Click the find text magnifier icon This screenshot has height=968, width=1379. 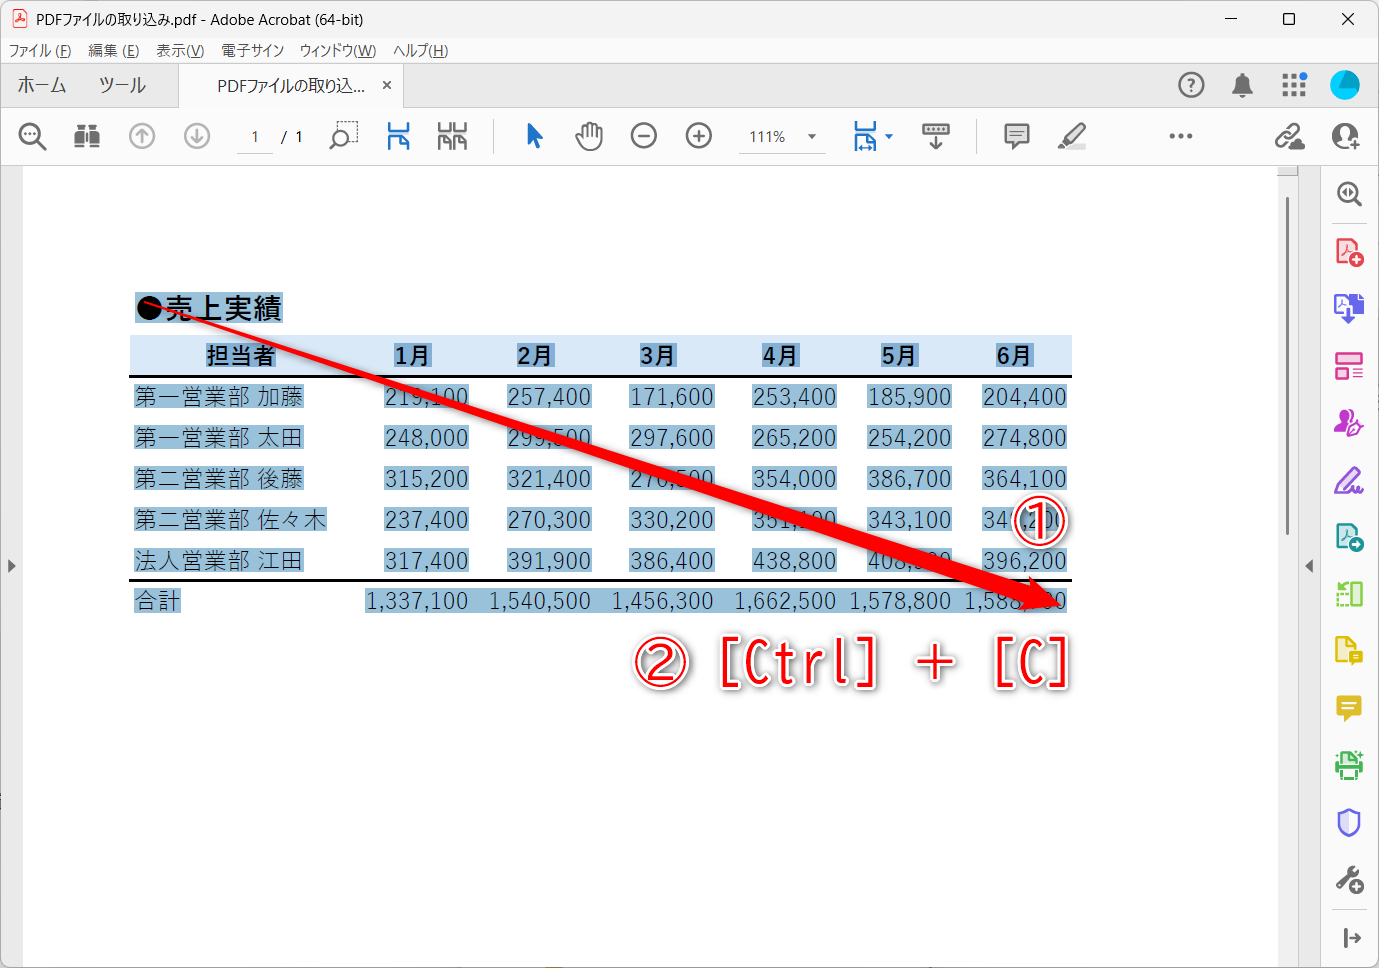pyautogui.click(x=33, y=136)
